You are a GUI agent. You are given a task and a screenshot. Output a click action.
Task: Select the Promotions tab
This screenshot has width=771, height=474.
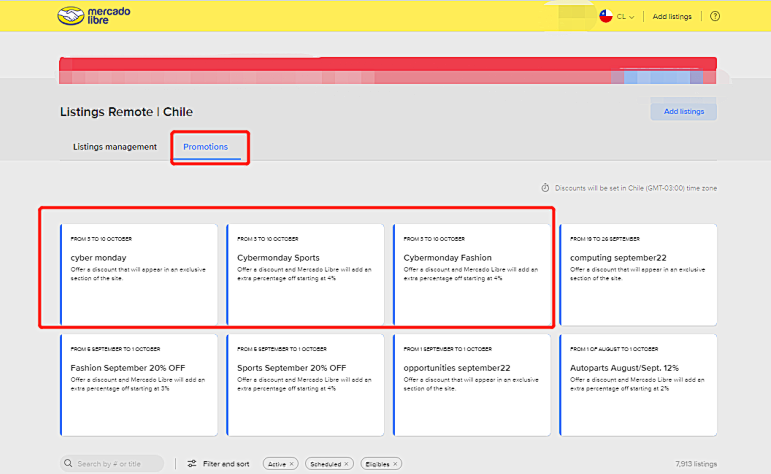(x=205, y=147)
